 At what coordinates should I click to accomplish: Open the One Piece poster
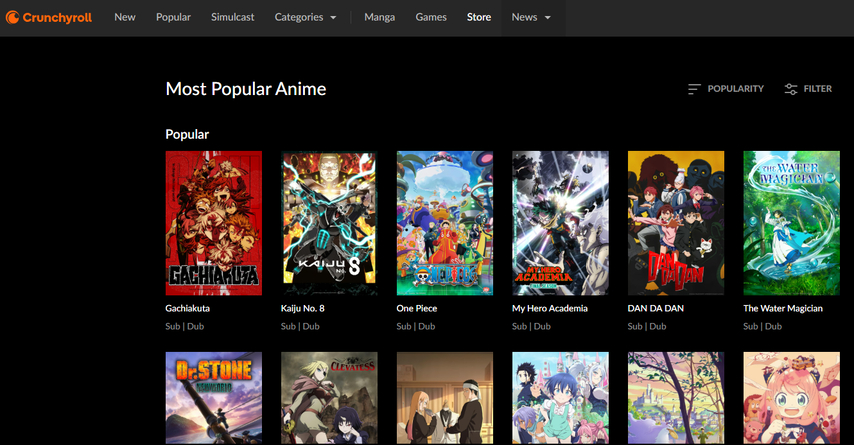(x=444, y=223)
